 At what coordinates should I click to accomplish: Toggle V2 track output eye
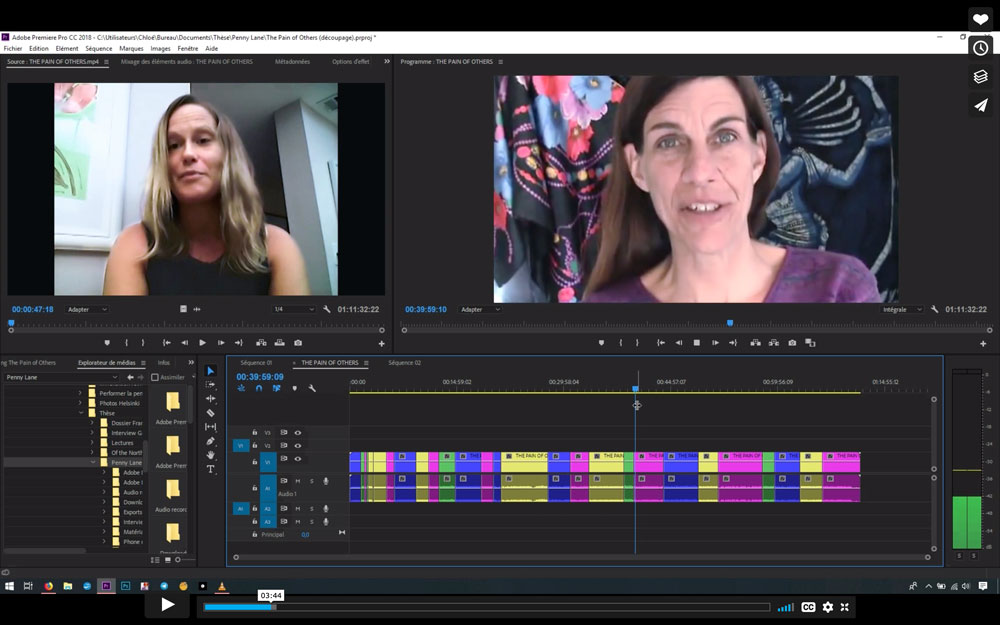coord(297,446)
